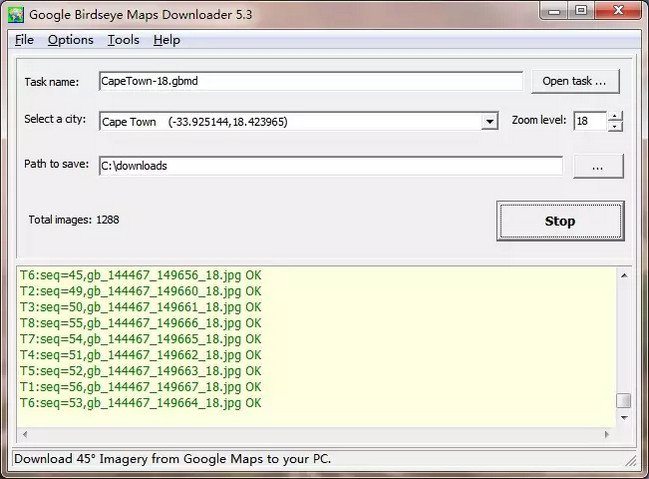Select log line T4:seq=51 149662
This screenshot has width=649, height=479.
tap(141, 355)
